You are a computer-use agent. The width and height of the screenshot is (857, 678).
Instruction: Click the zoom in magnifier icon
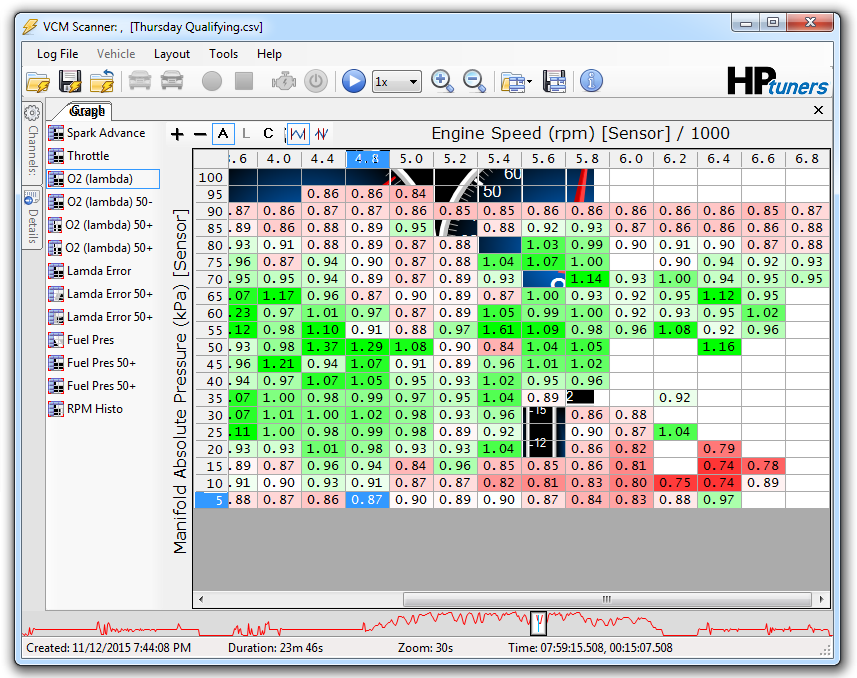[x=442, y=81]
